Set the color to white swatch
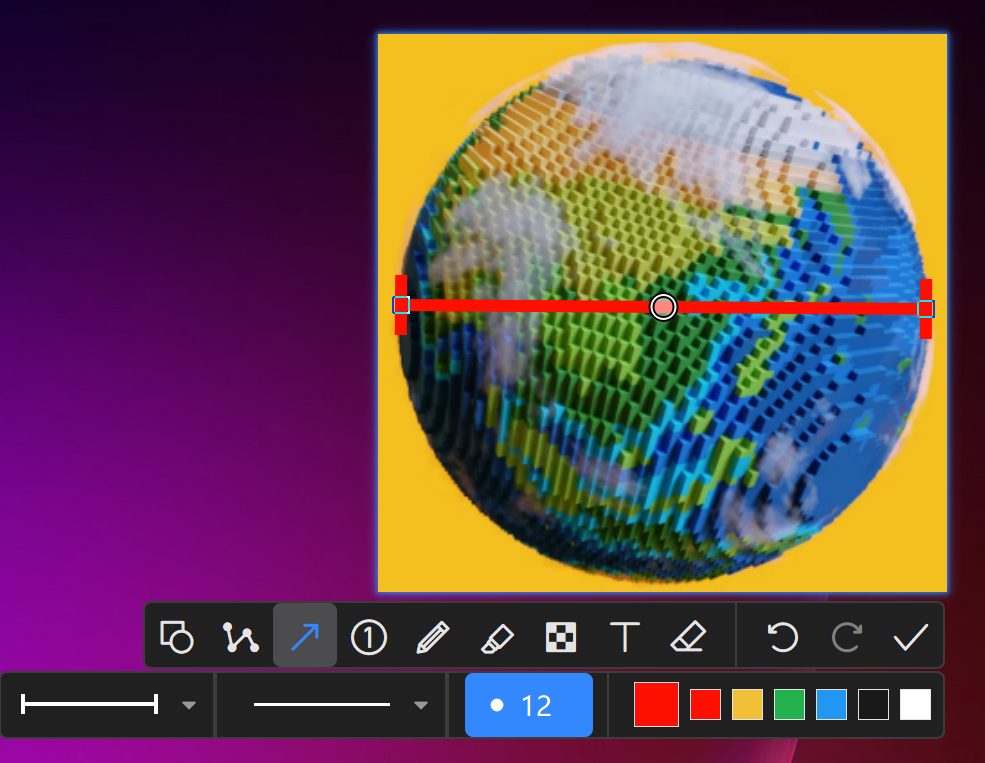 915,705
